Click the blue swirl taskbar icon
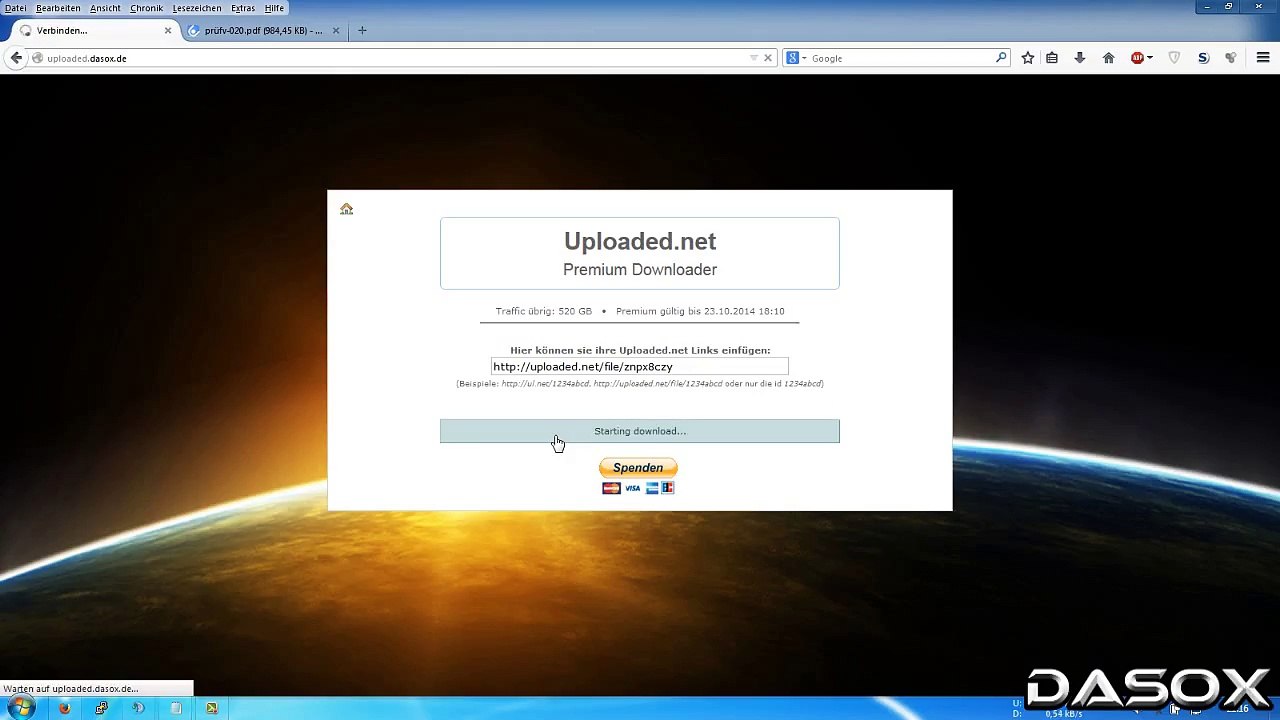The image size is (1280, 720). pyautogui.click(x=138, y=708)
